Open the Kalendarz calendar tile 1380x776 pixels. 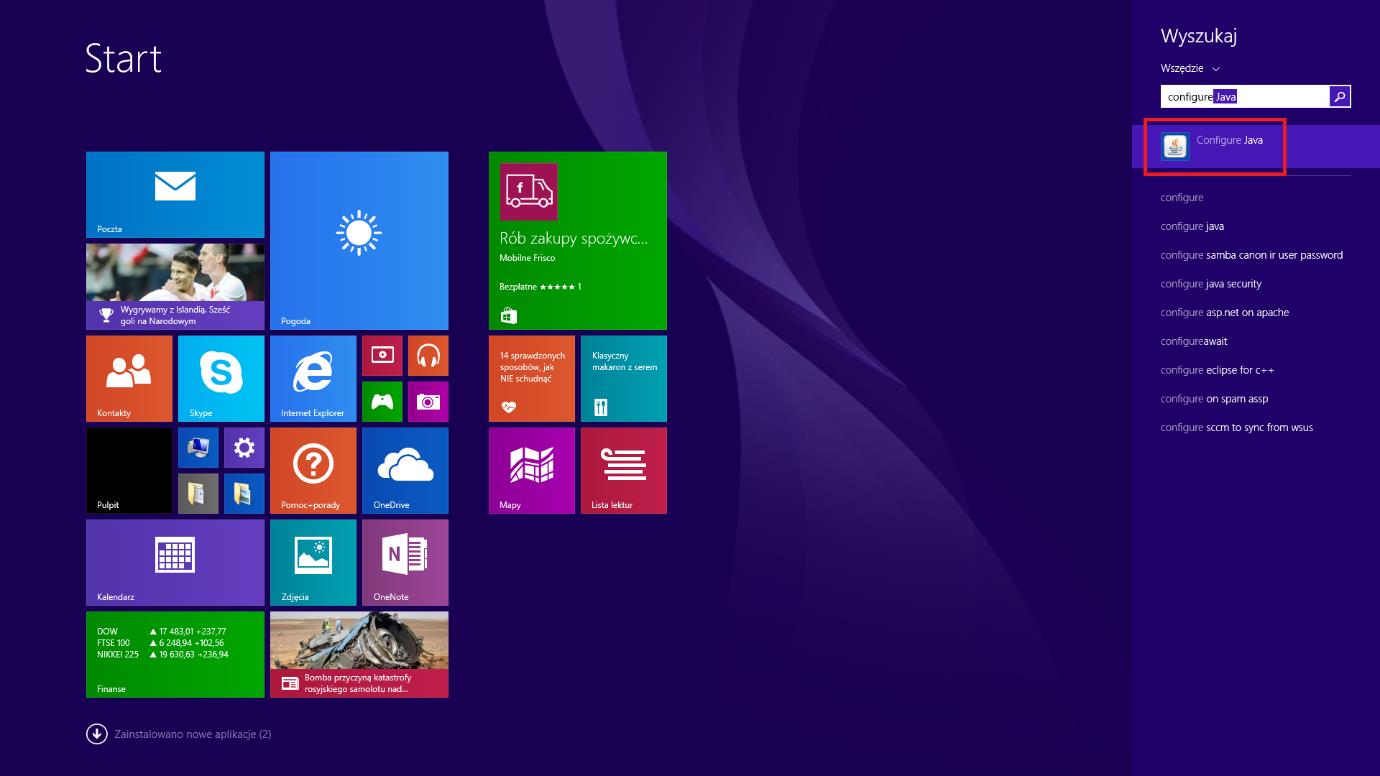coord(175,563)
